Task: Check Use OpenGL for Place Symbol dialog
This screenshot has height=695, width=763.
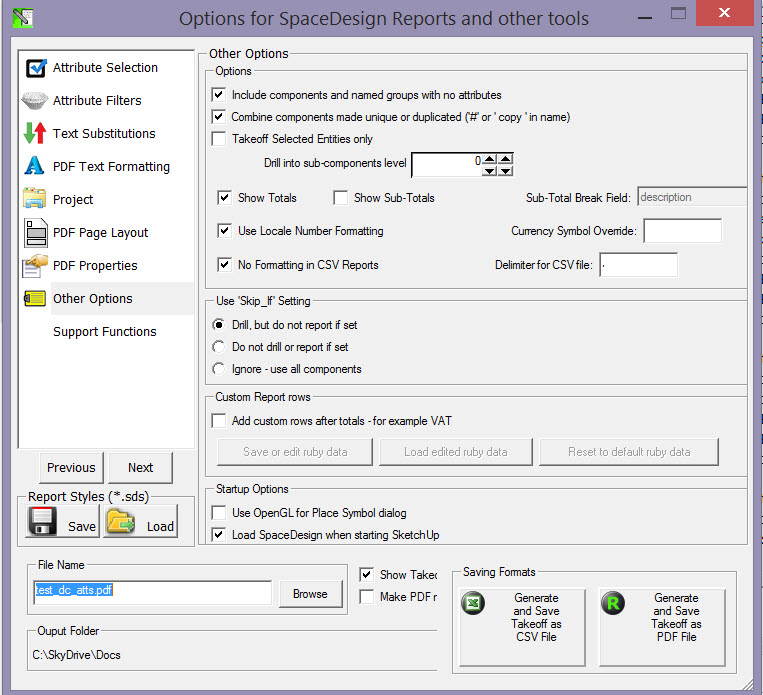Action: click(x=218, y=512)
